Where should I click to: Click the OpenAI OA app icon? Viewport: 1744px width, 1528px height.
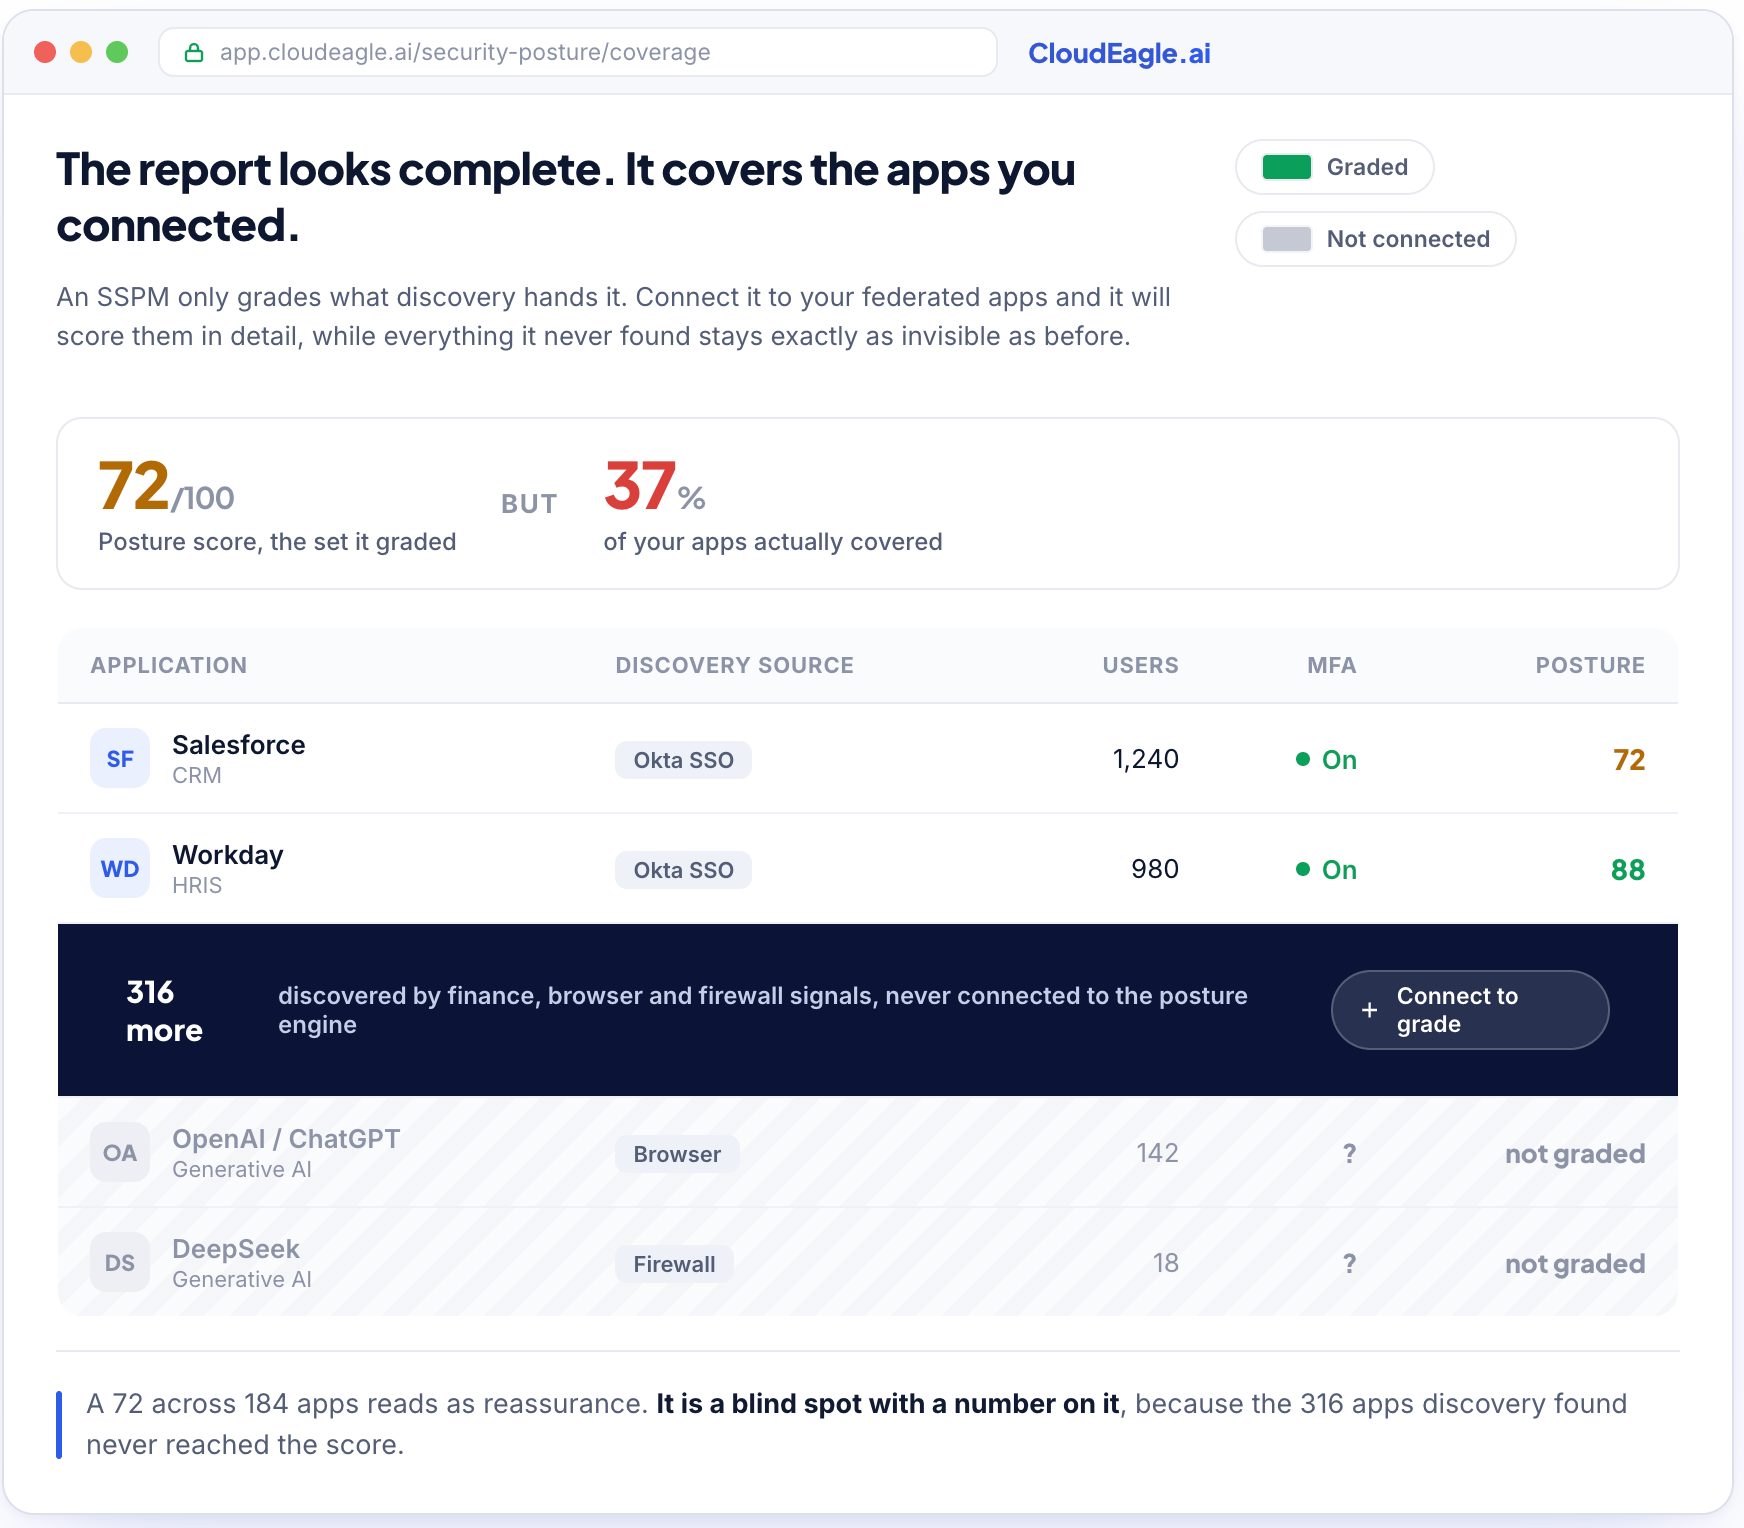120,1153
